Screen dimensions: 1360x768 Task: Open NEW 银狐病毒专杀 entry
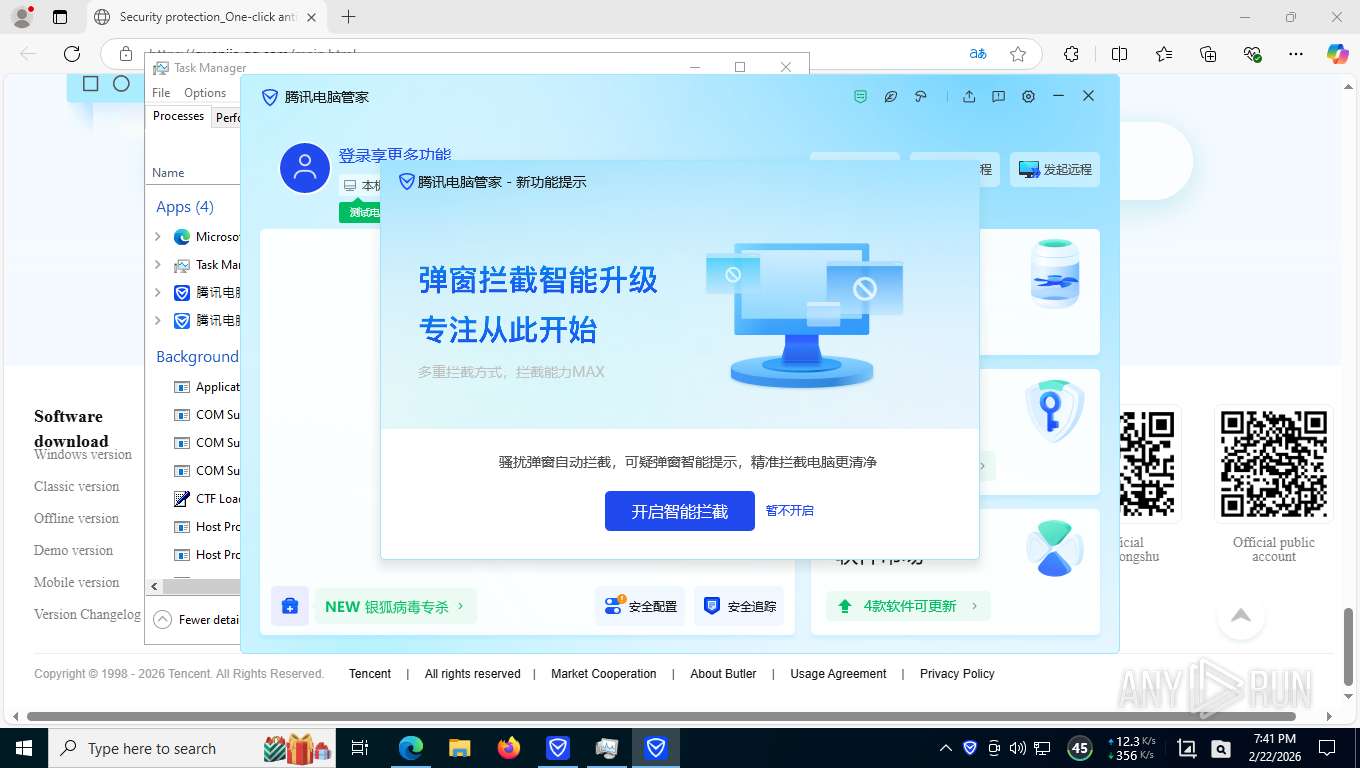(x=395, y=606)
